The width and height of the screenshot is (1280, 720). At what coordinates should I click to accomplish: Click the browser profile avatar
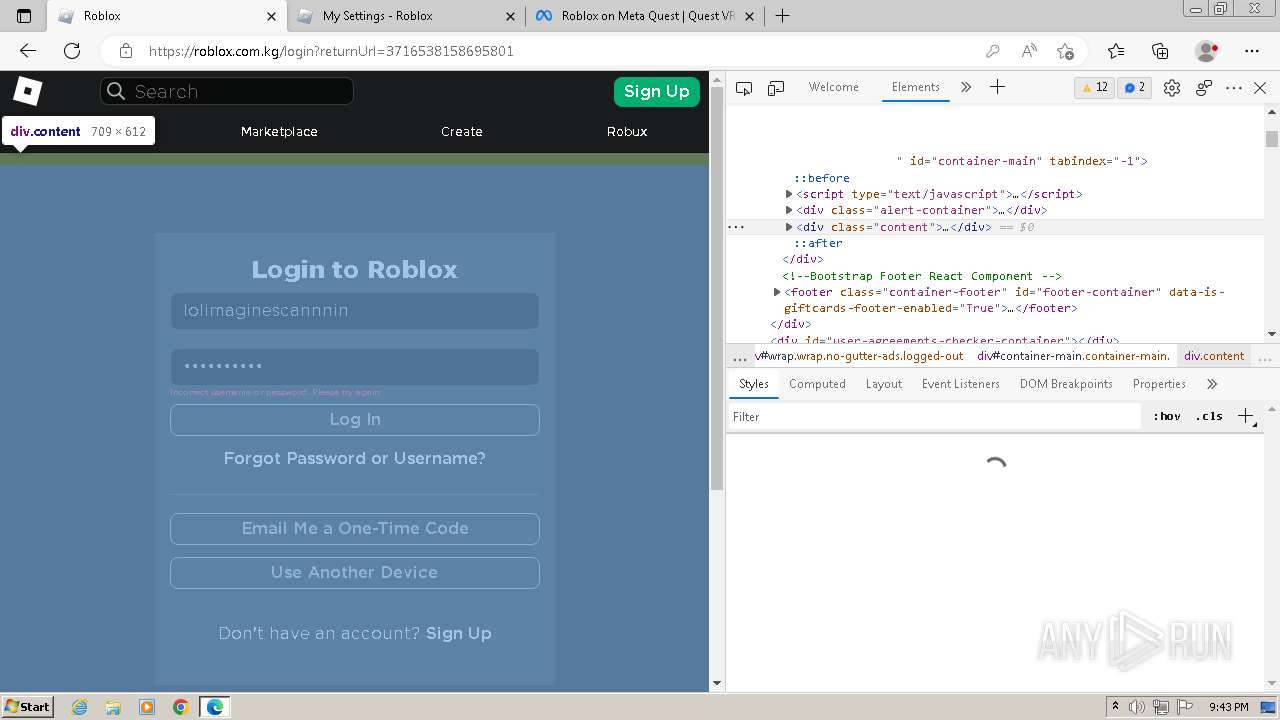click(1207, 51)
